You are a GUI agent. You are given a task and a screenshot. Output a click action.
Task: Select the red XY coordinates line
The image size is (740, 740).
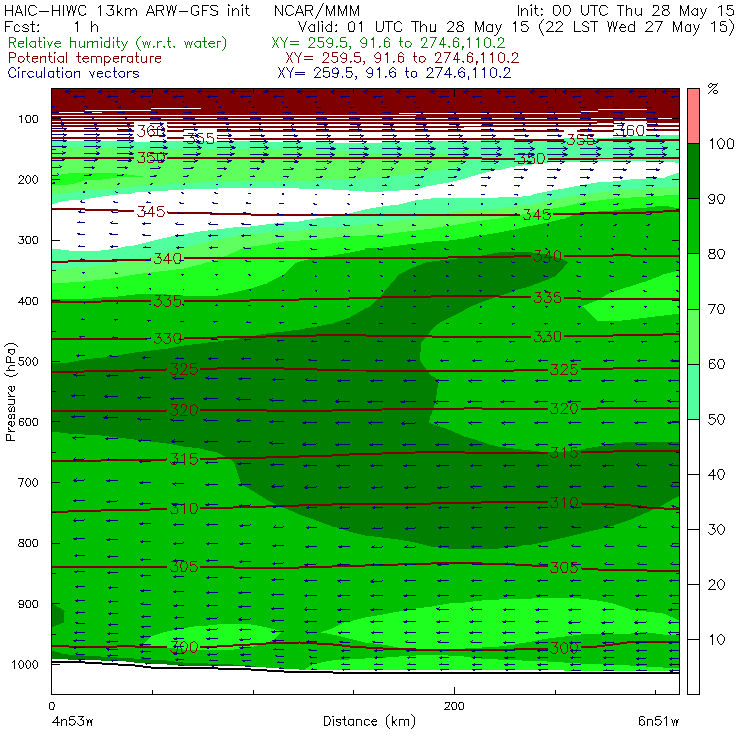(x=402, y=58)
